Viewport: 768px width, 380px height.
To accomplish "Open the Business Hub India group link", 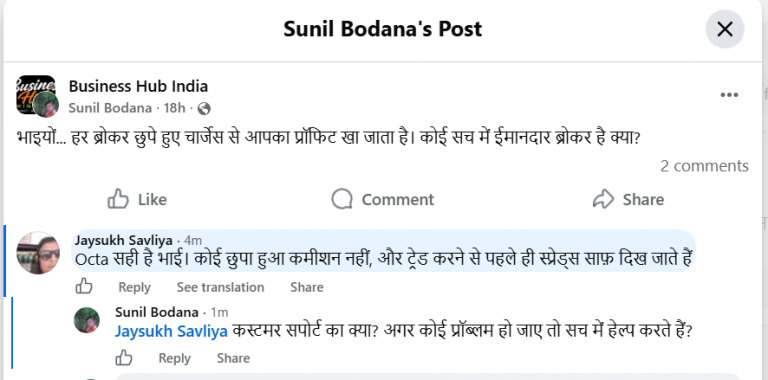I will (x=138, y=86).
